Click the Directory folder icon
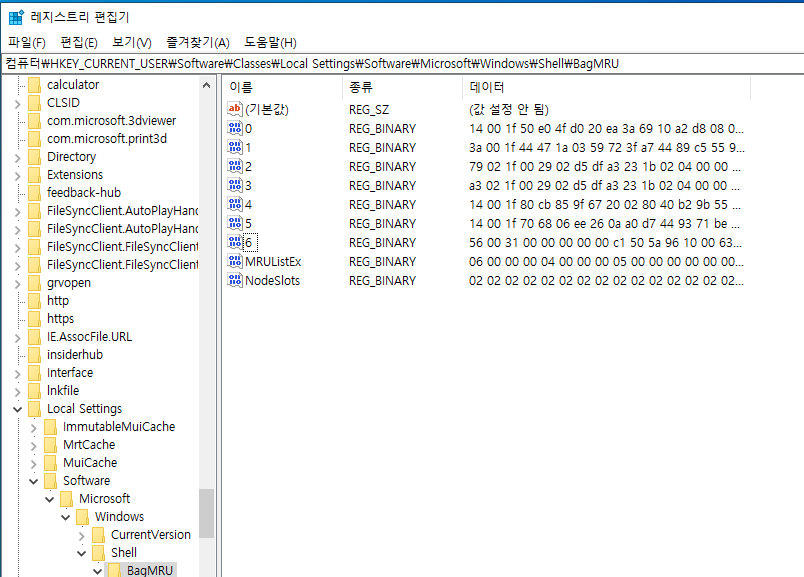The image size is (804, 577). pos(34,156)
